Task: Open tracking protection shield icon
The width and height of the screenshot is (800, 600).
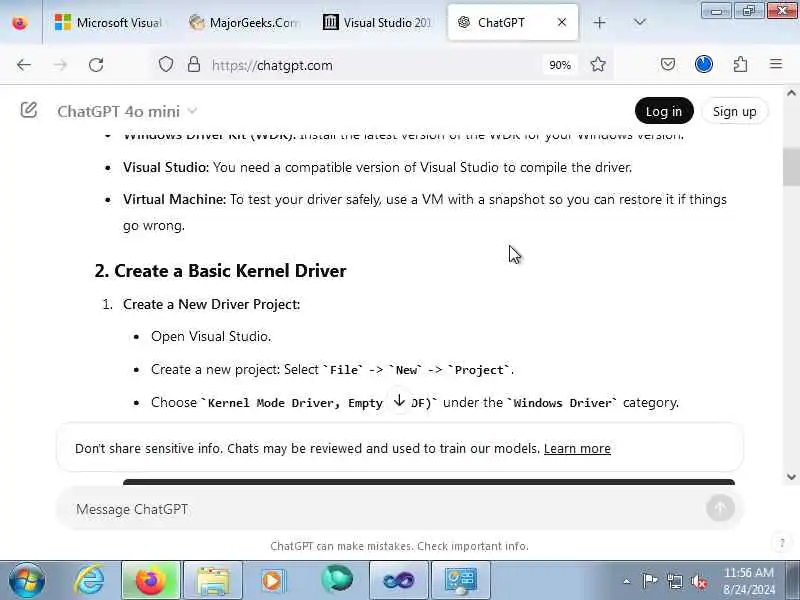Action: point(166,65)
